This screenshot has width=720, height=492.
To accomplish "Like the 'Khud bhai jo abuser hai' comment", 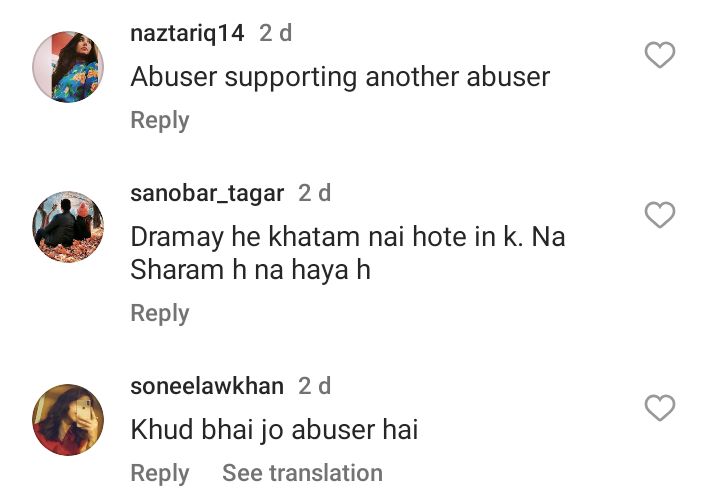I will 660,407.
